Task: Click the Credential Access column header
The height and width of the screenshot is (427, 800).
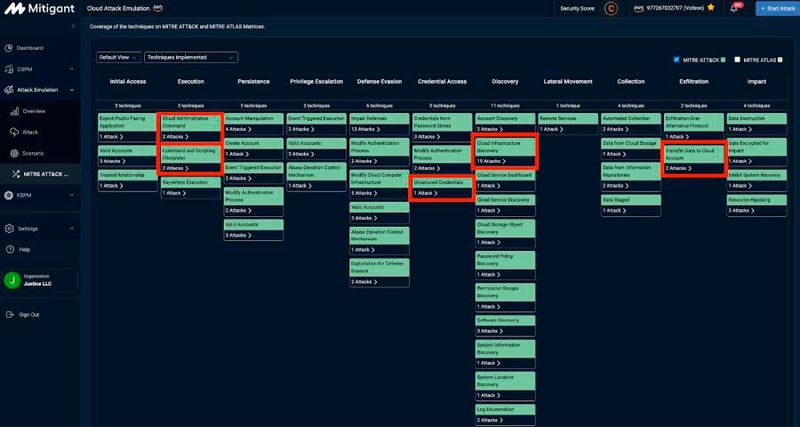Action: point(442,82)
